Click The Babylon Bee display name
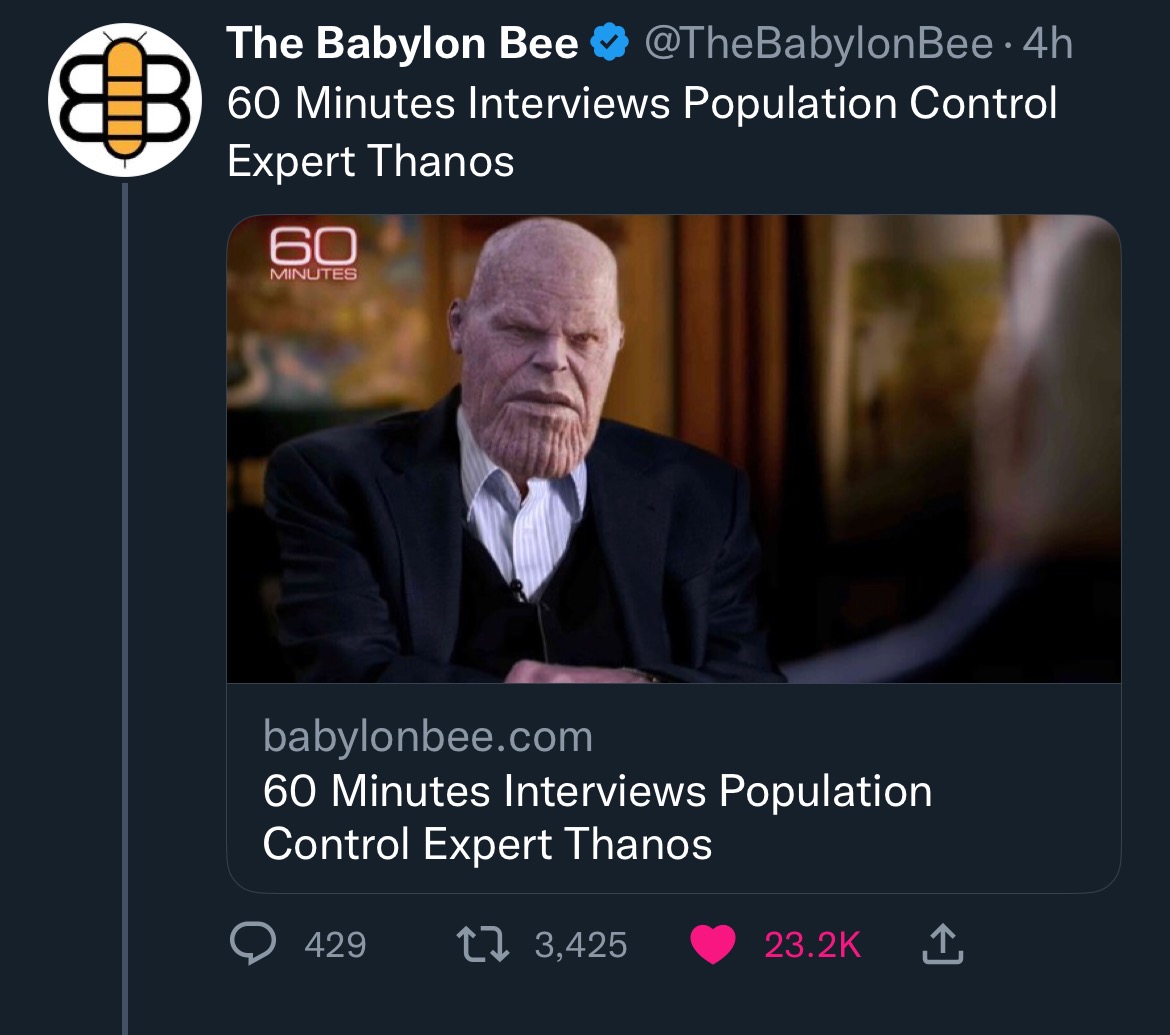This screenshot has width=1170, height=1035. click(x=402, y=43)
